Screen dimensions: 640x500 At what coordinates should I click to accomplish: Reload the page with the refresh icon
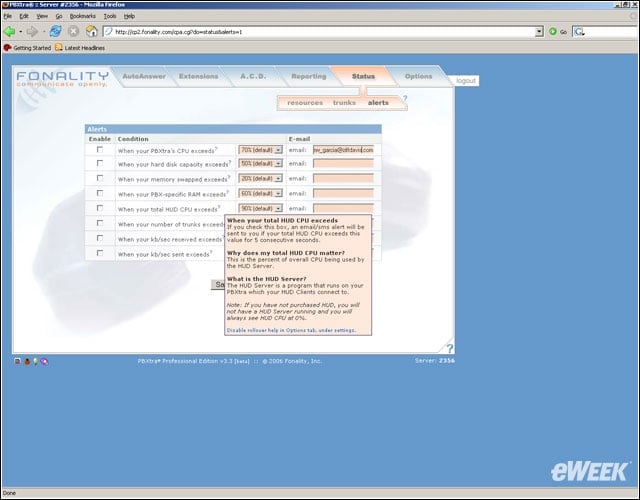(56, 31)
